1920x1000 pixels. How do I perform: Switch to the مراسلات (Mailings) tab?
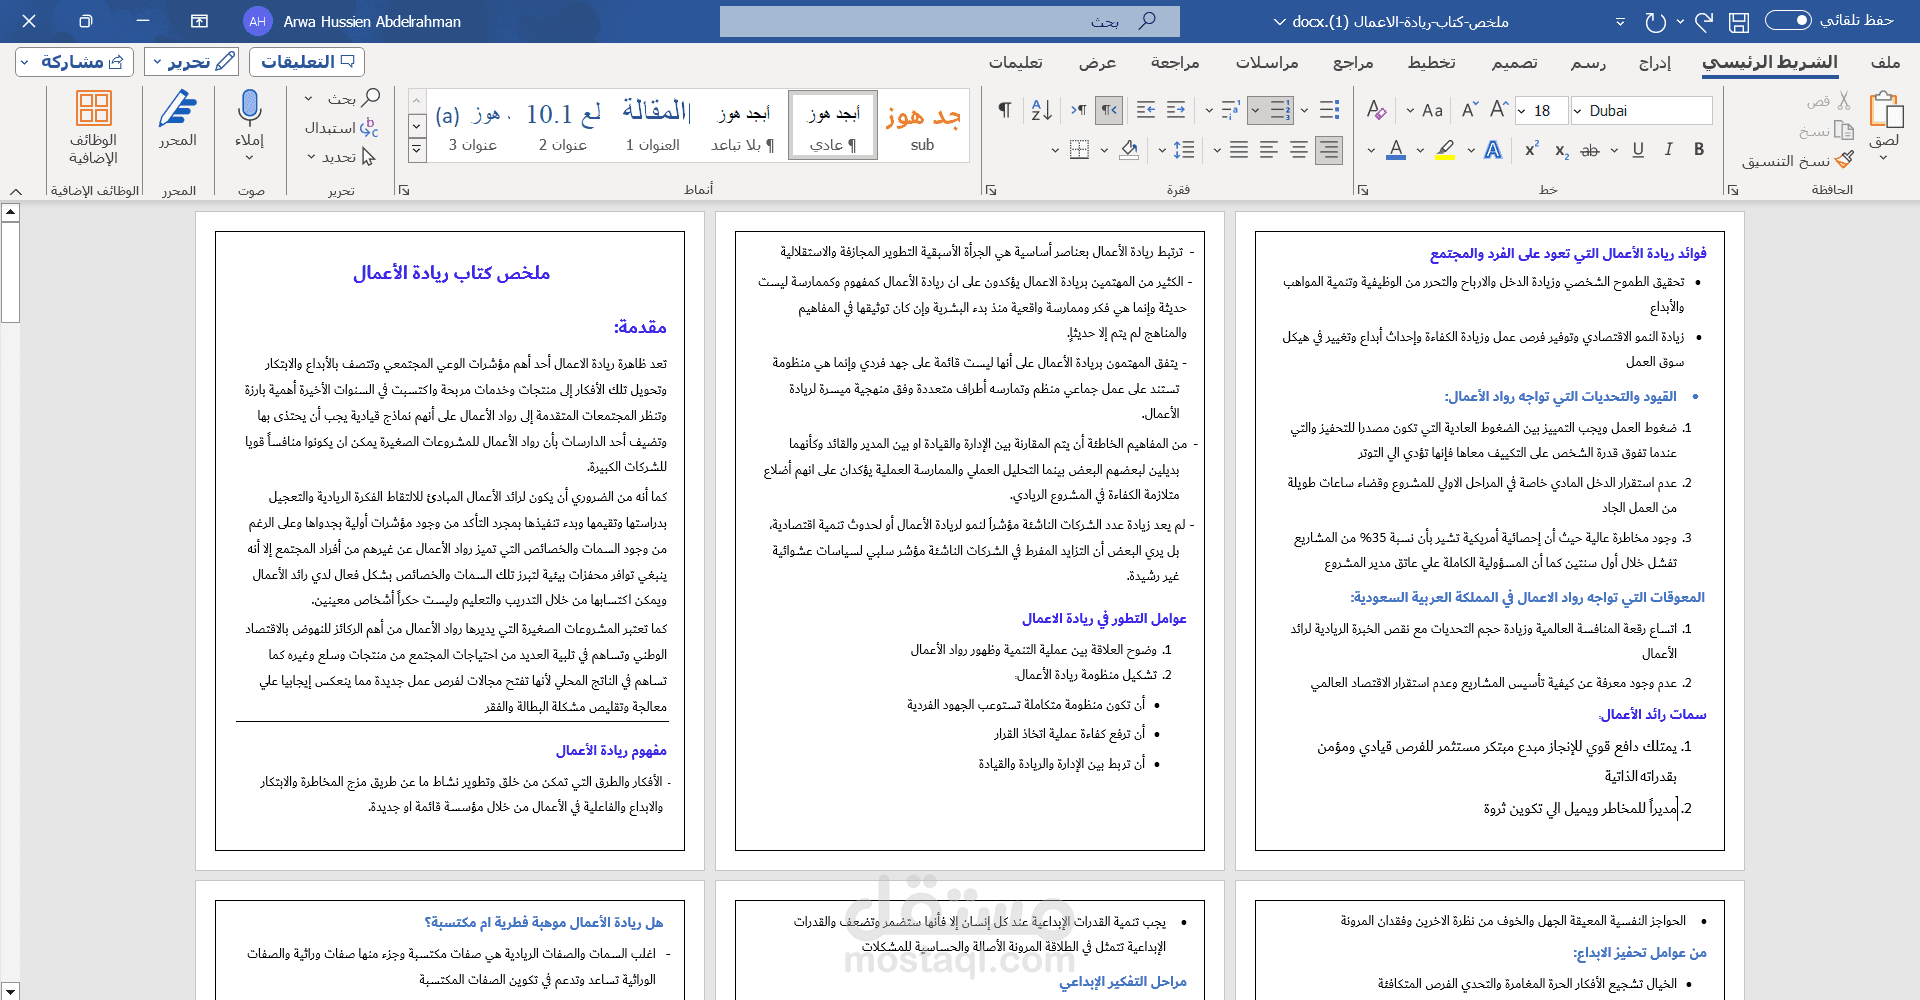[x=1267, y=62]
